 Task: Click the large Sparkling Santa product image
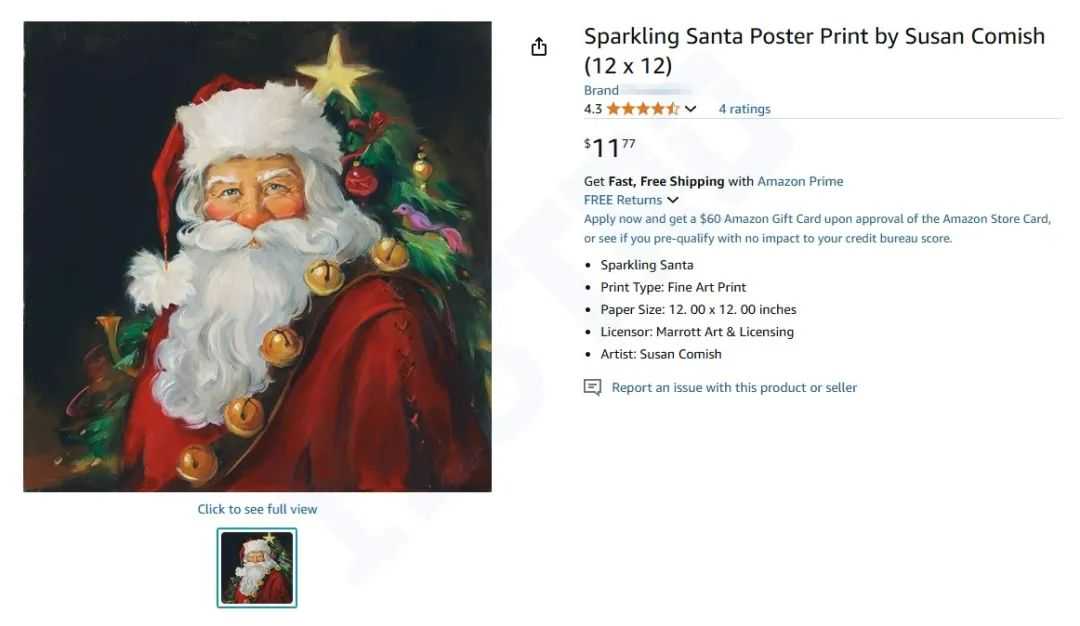point(257,257)
